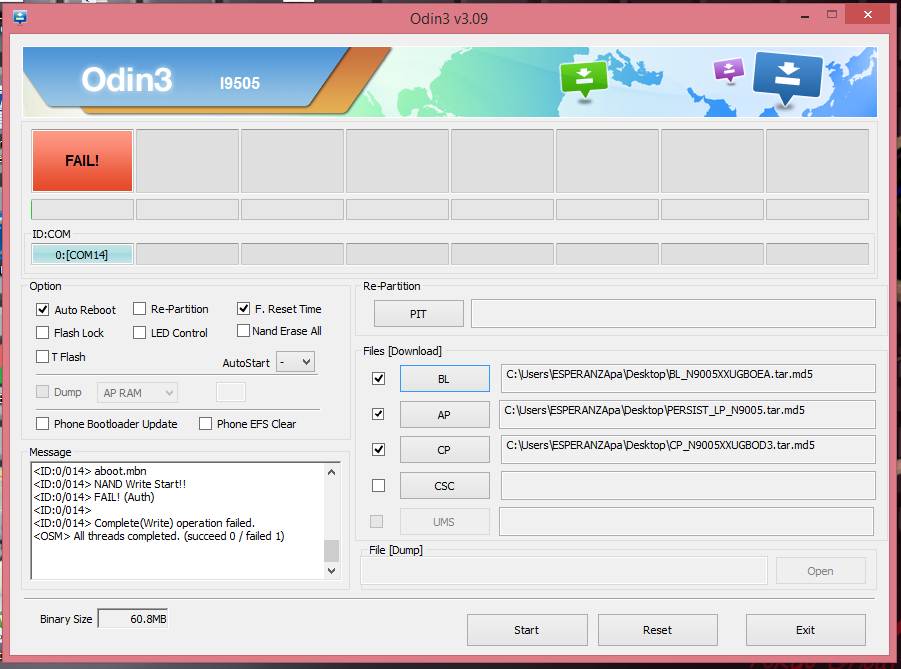This screenshot has height=669, width=901.
Task: Select the 0:[COM14] port slot
Action: click(x=82, y=255)
